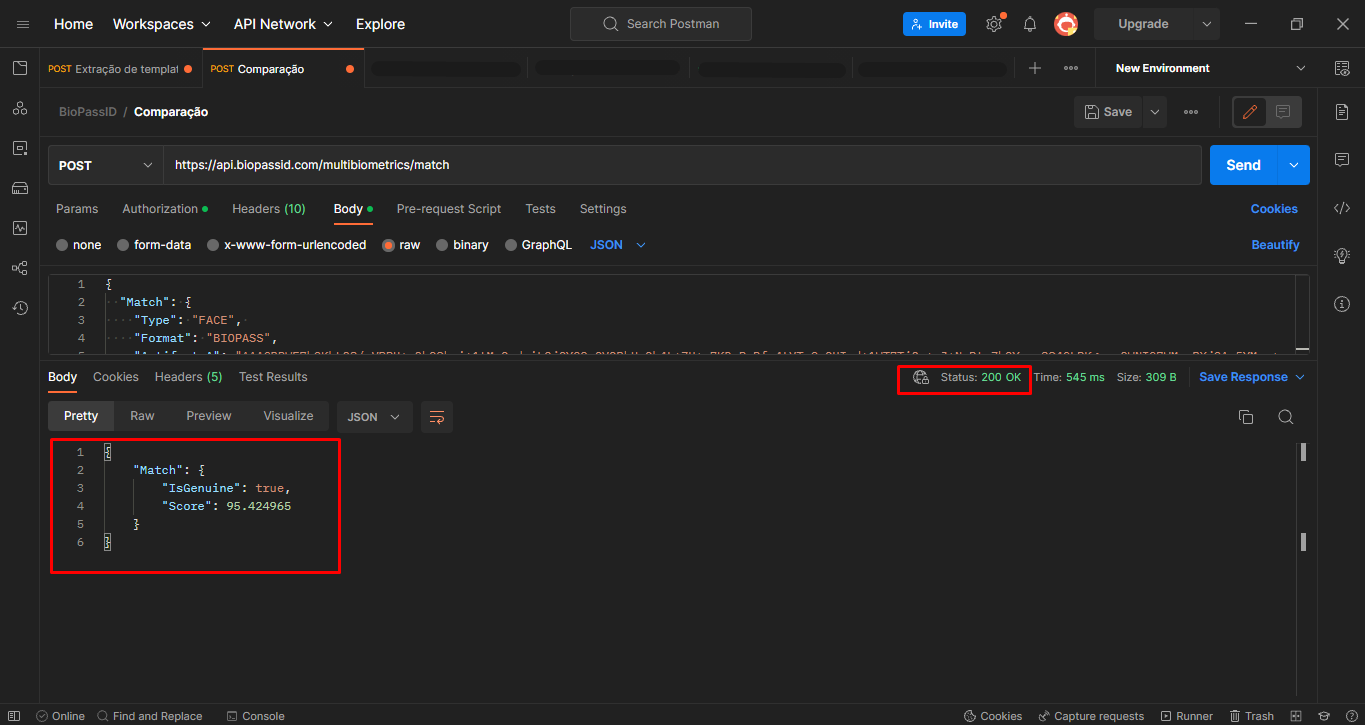Screen dimensions: 1365x725
Task: Open Documentation icon in right sidebar
Action: (1342, 112)
